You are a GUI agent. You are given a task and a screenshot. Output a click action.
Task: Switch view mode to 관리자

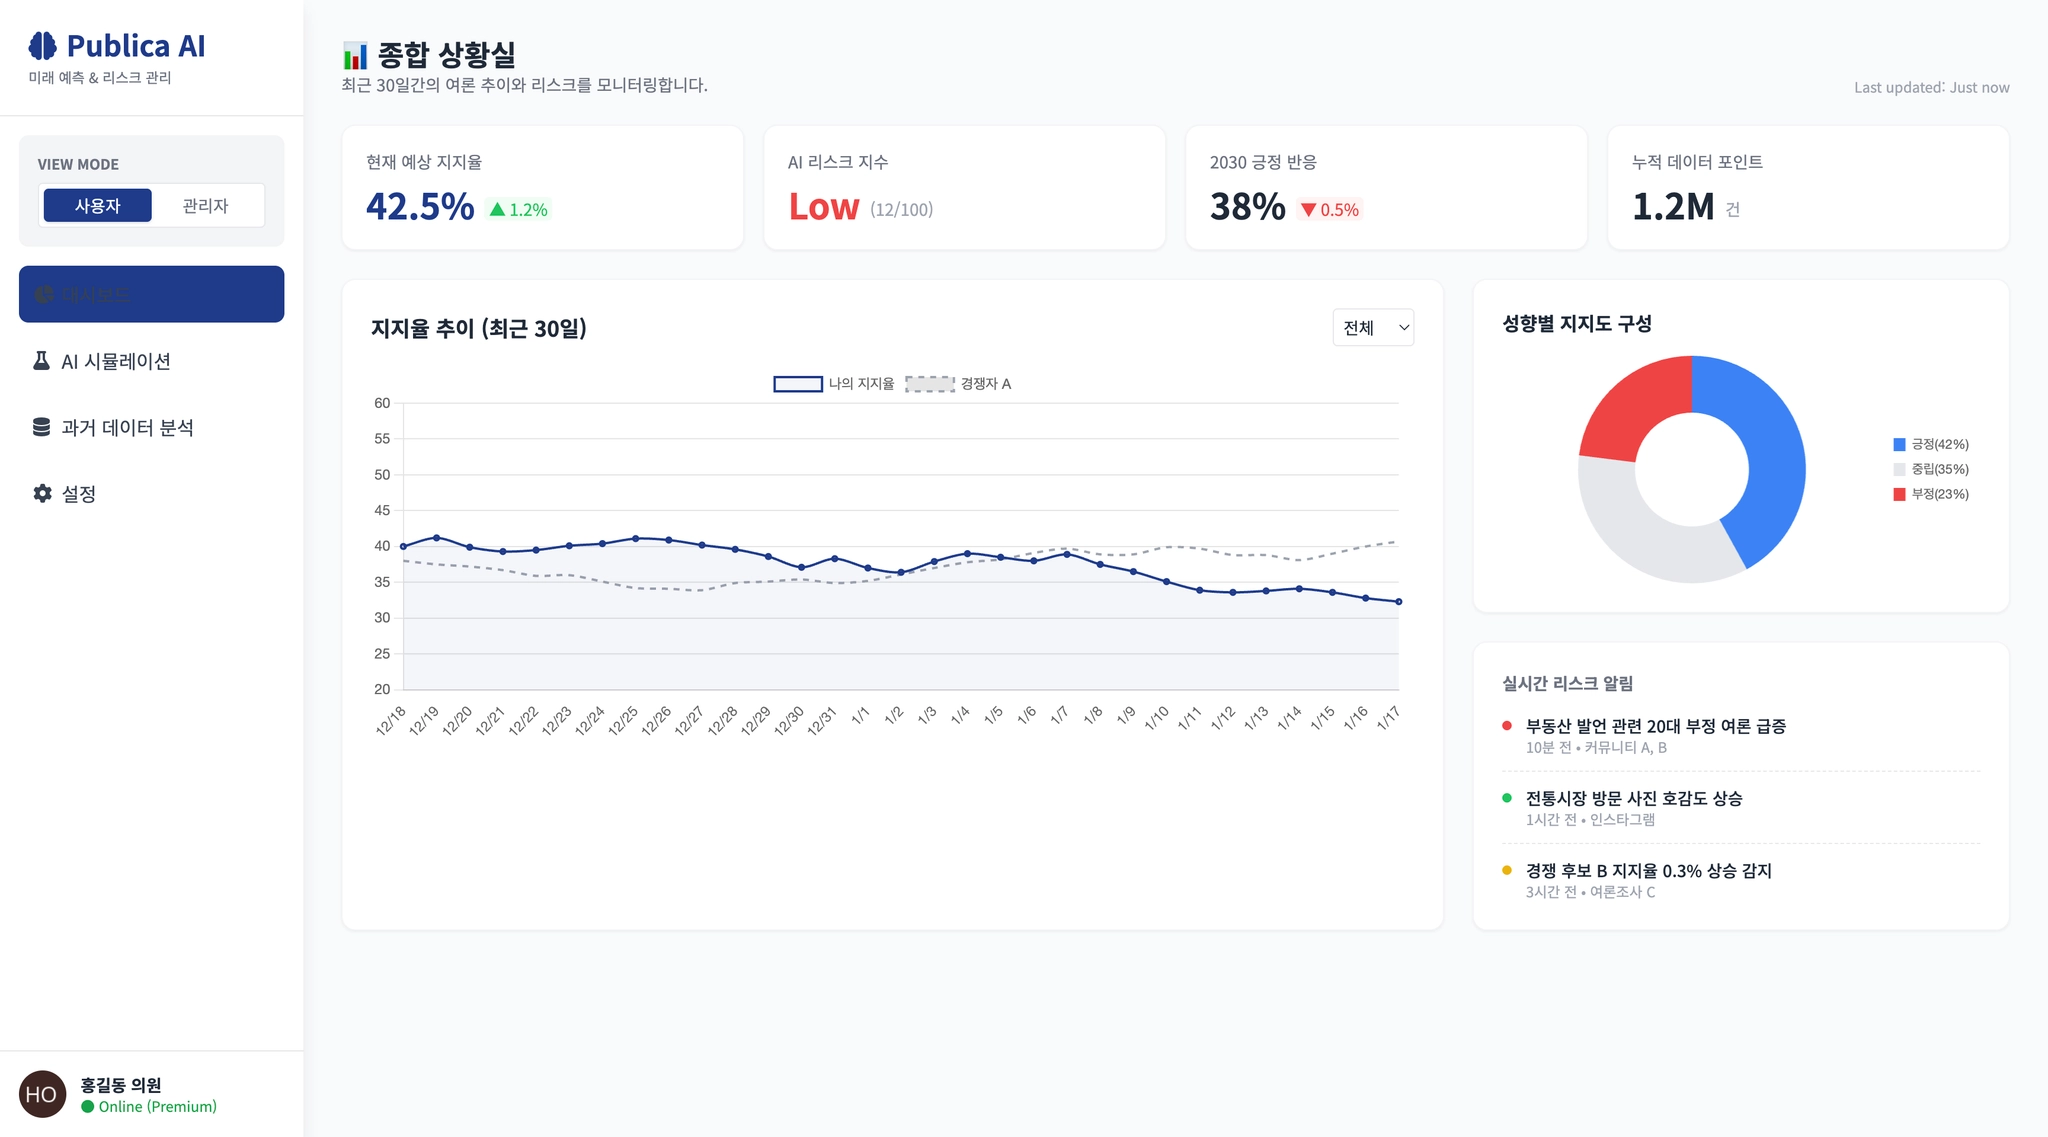(206, 206)
